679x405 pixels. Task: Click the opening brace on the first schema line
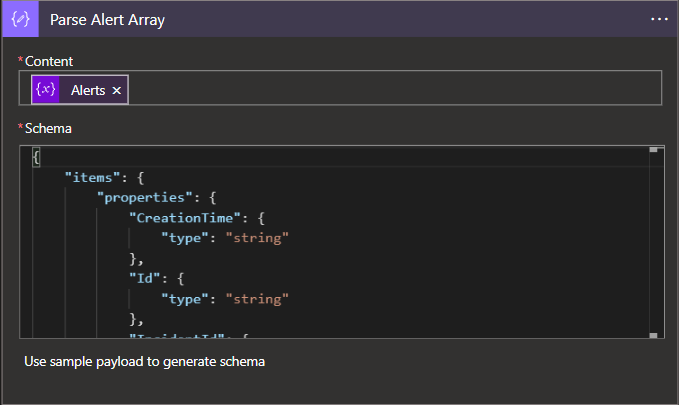click(36, 158)
